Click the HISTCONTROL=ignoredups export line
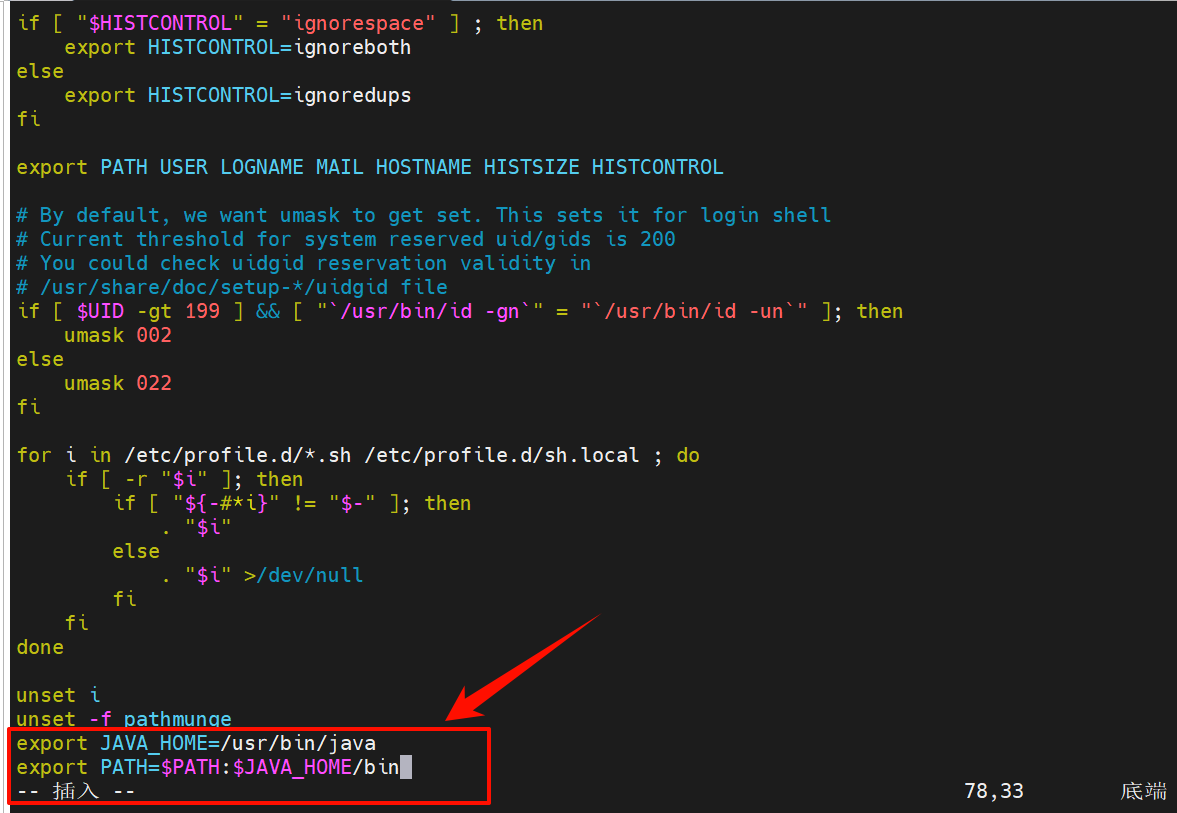 pos(235,95)
